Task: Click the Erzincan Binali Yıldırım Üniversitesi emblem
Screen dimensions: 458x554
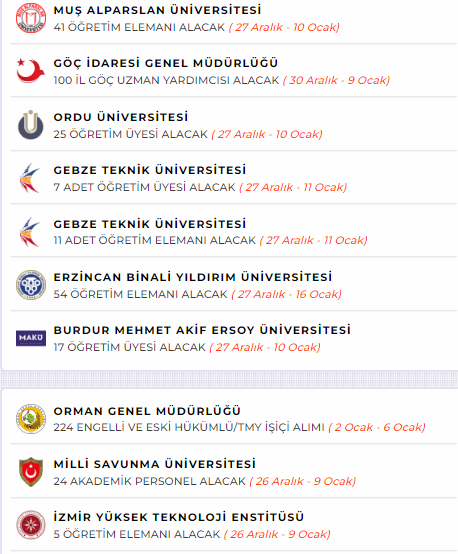Action: 31,285
